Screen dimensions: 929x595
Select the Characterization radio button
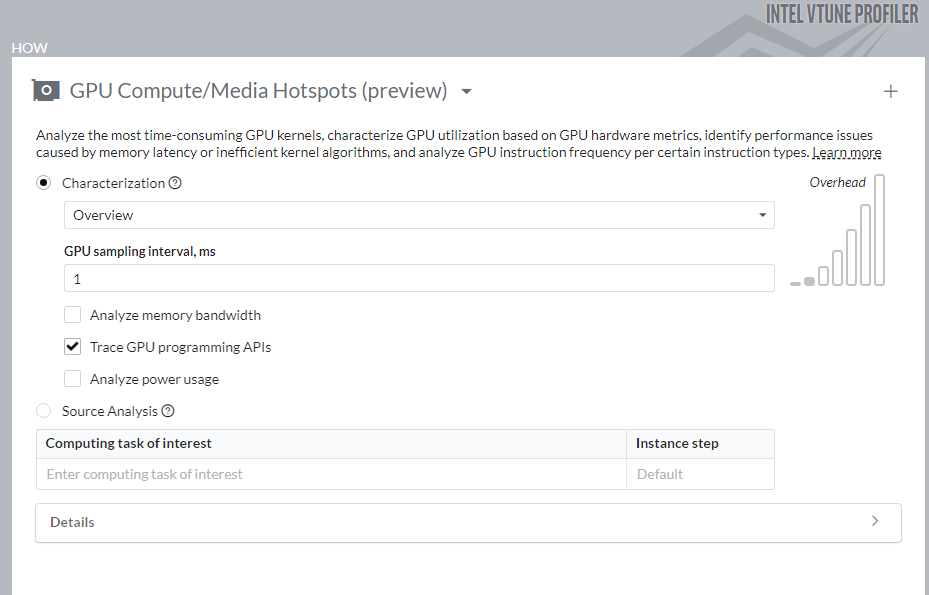point(44,183)
